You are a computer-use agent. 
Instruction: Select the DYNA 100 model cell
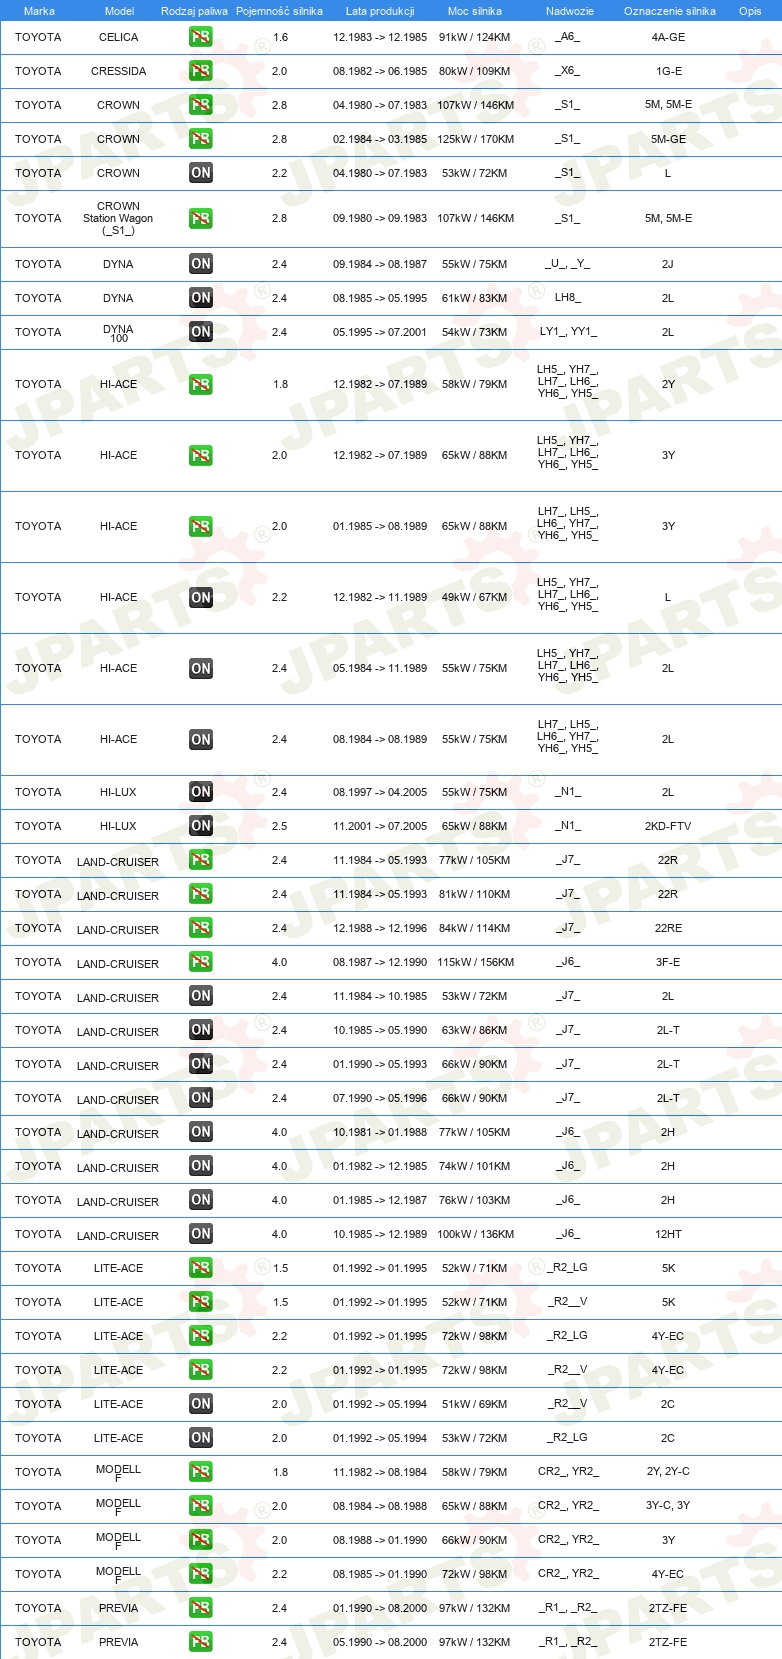click(118, 333)
